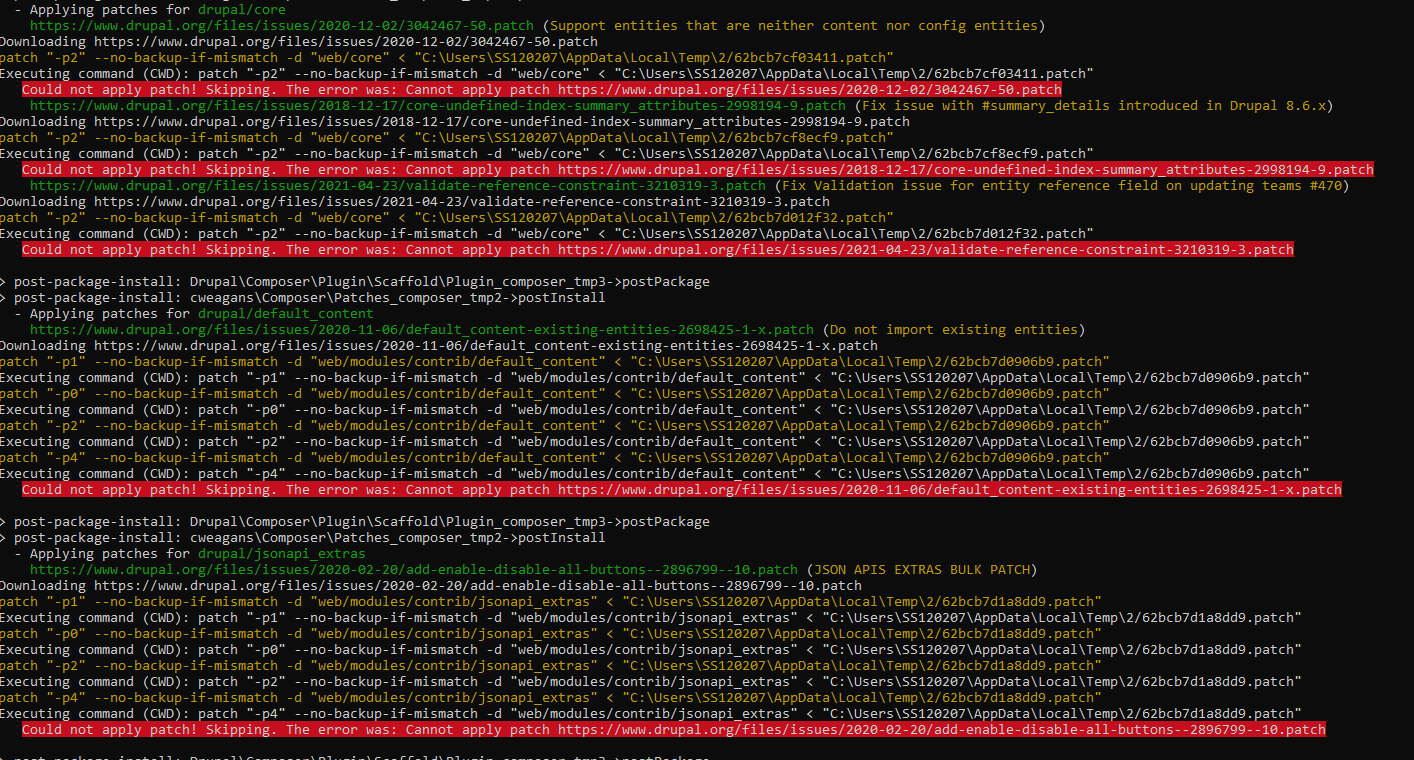Select the Executing command line for 62bcb7cf03411.patch

tap(547, 73)
